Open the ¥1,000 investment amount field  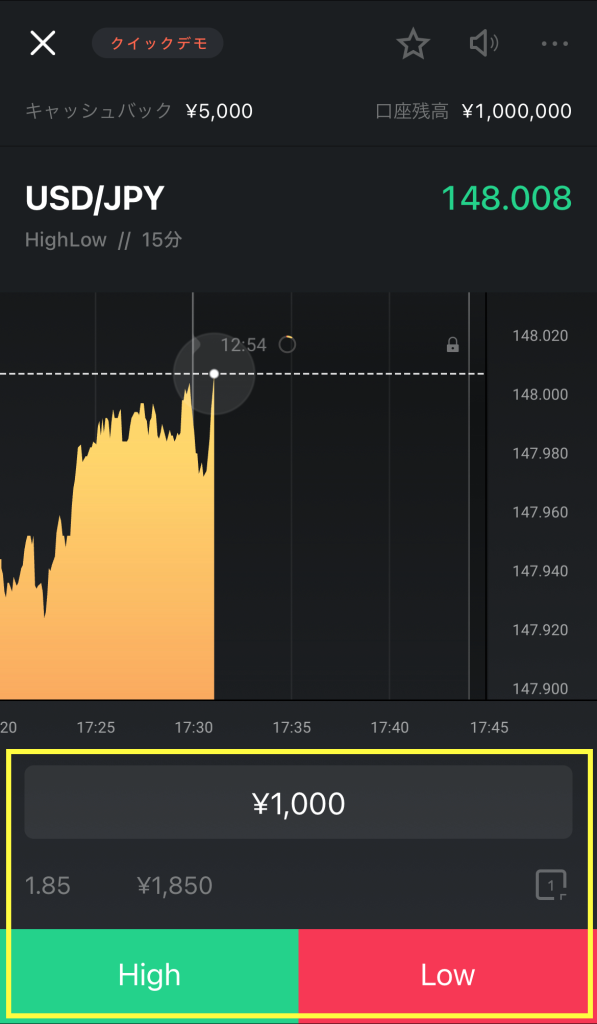click(298, 803)
